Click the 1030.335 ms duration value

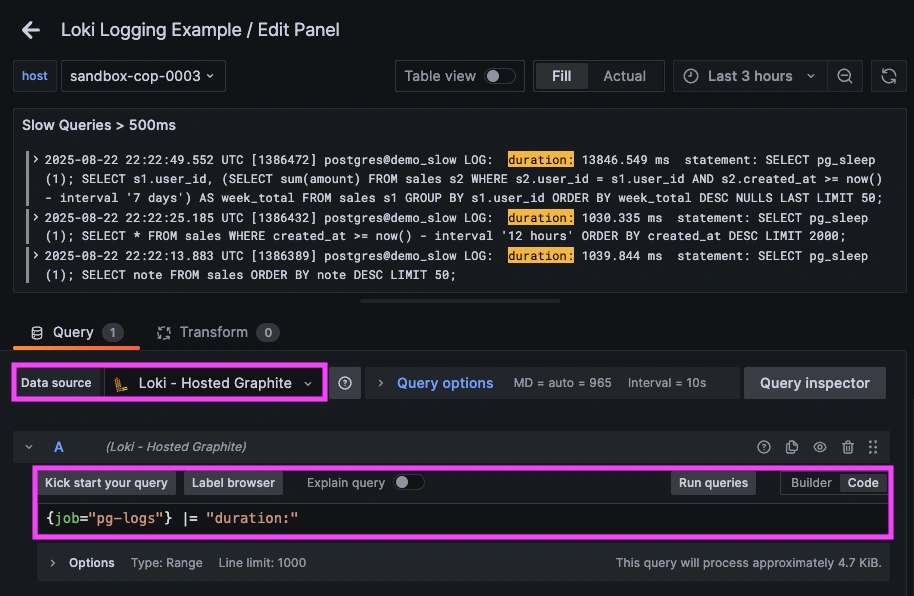pyautogui.click(x=622, y=218)
